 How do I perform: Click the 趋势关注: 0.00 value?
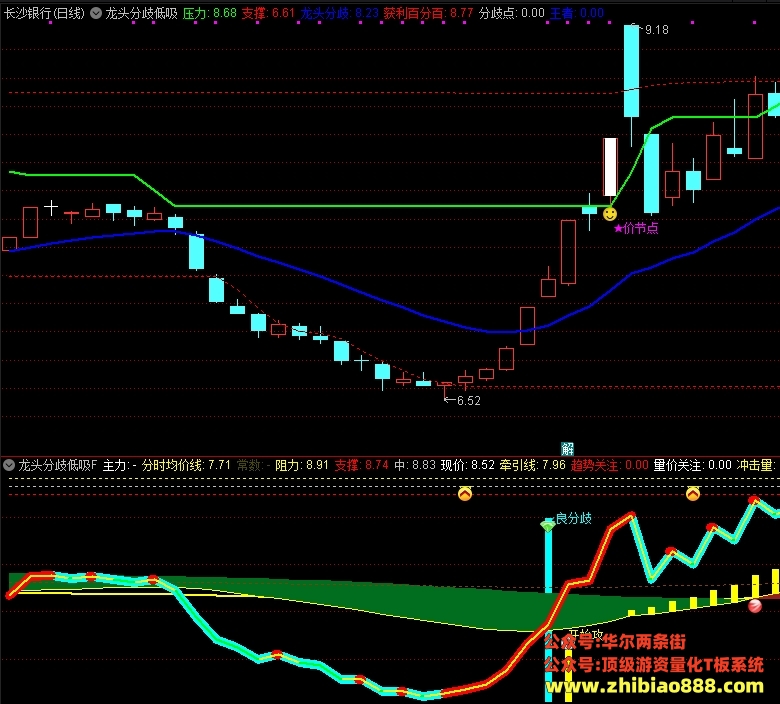point(609,466)
